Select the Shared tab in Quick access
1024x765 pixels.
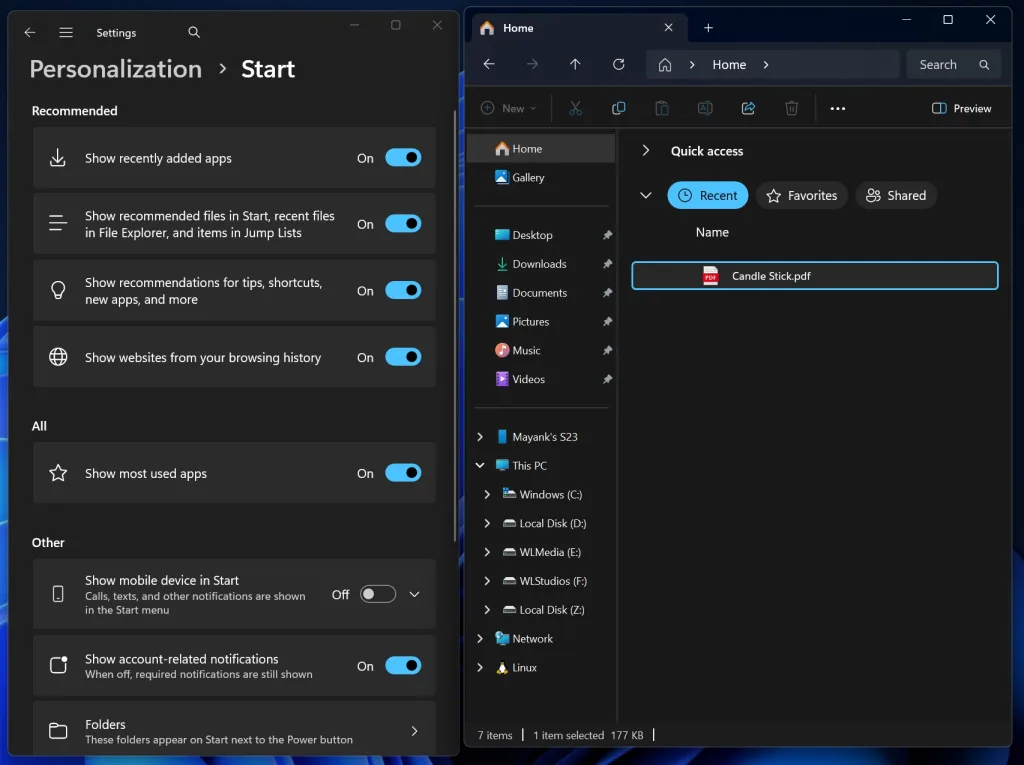click(895, 195)
